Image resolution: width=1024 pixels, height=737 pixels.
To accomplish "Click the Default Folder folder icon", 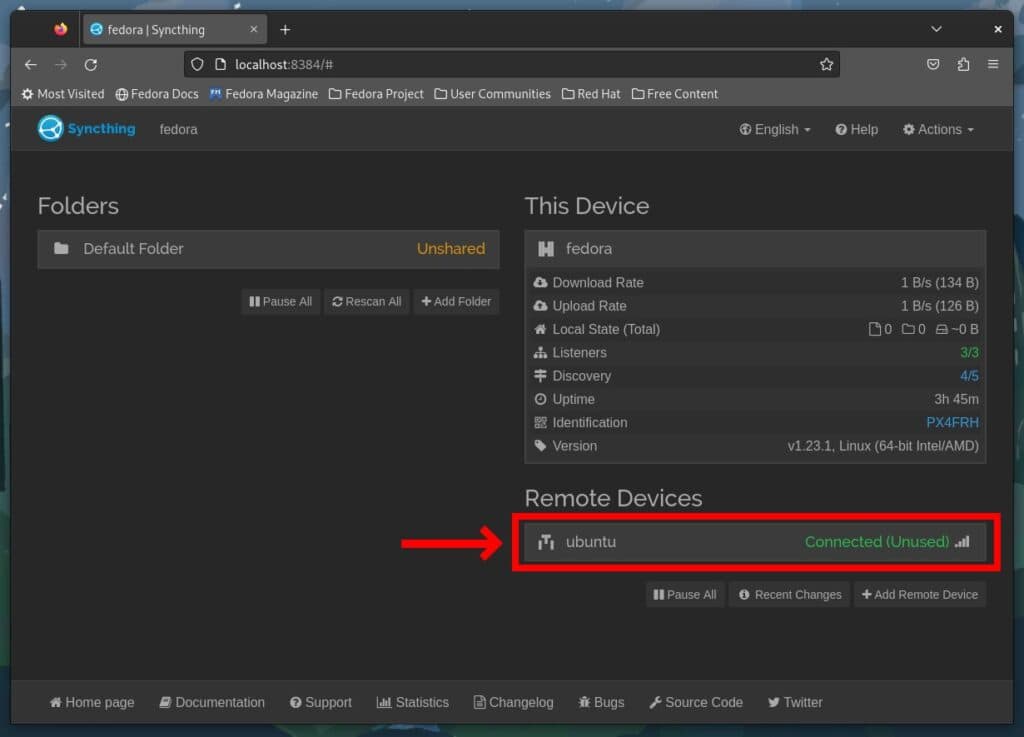I will (x=61, y=248).
